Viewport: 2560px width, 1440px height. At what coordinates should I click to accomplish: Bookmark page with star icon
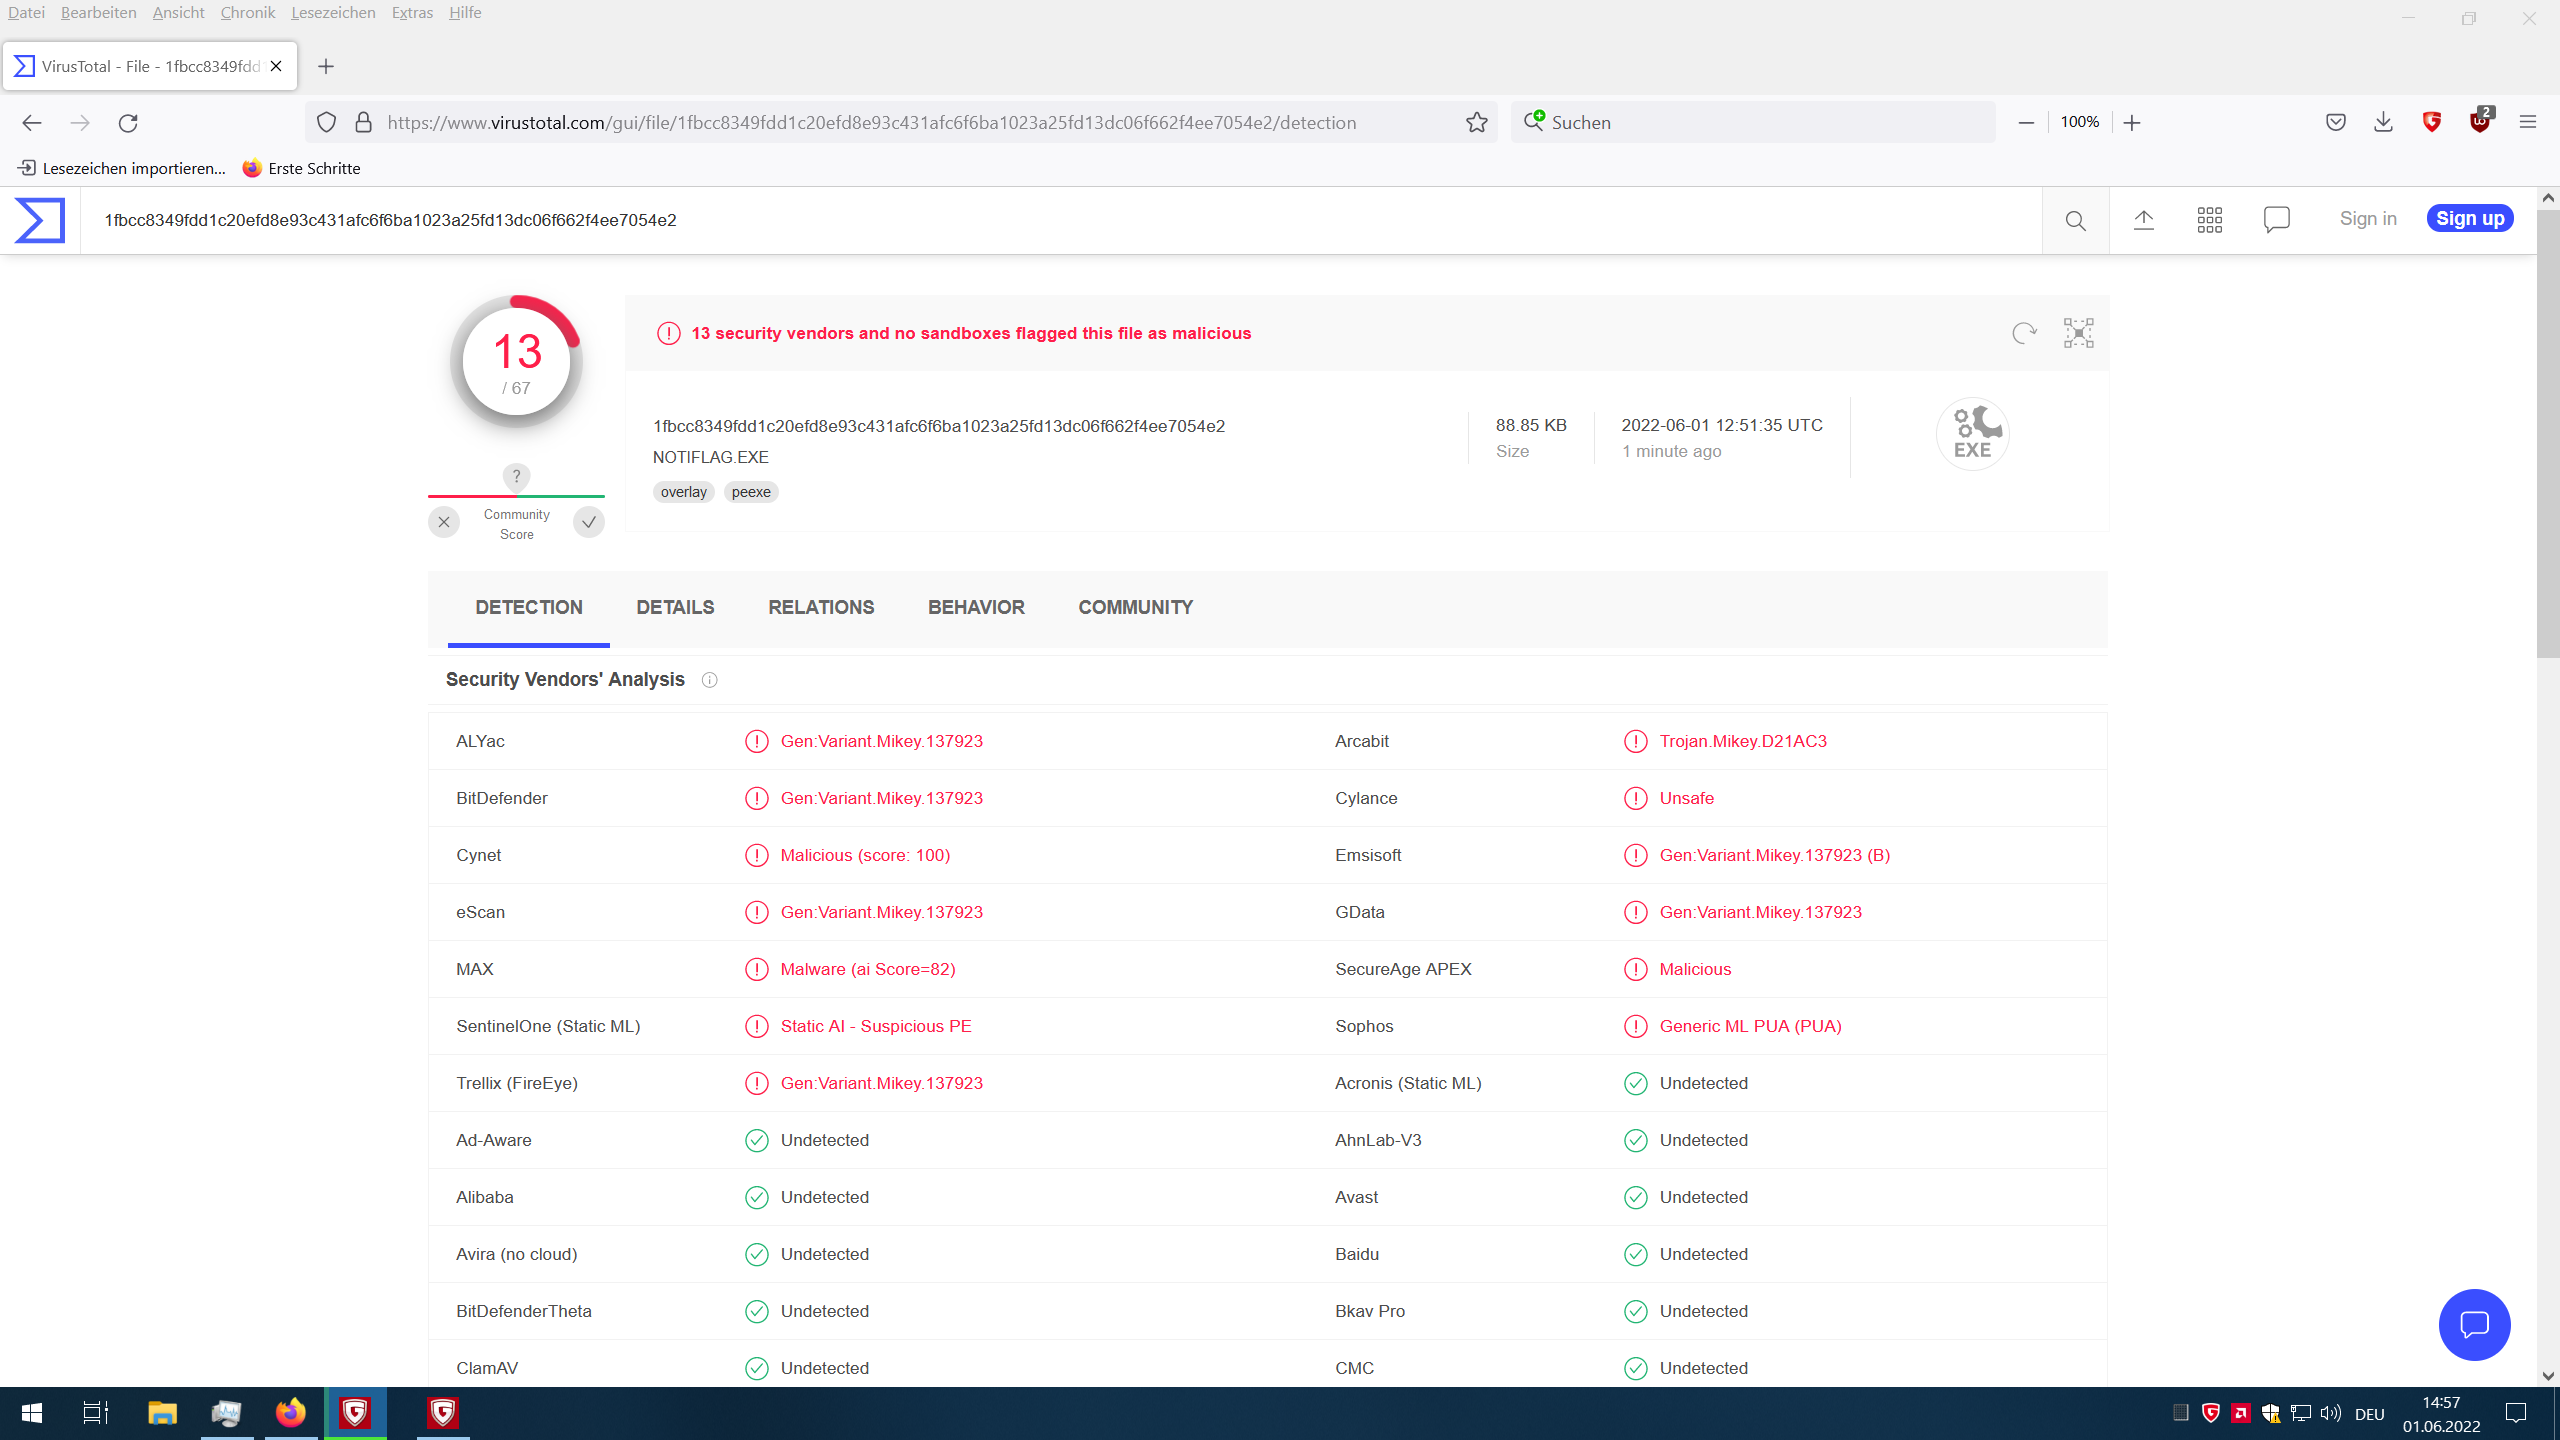pyautogui.click(x=1477, y=122)
